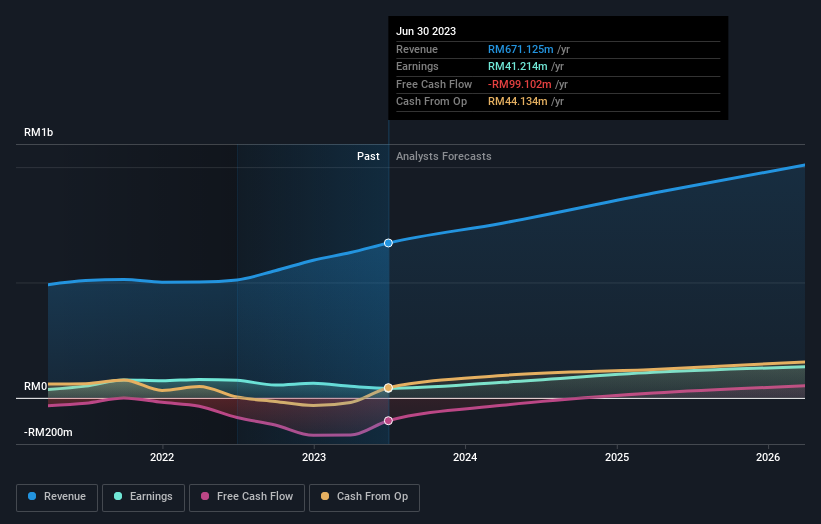Click the RM671.125m revenue value in tooltip

pyautogui.click(x=520, y=49)
